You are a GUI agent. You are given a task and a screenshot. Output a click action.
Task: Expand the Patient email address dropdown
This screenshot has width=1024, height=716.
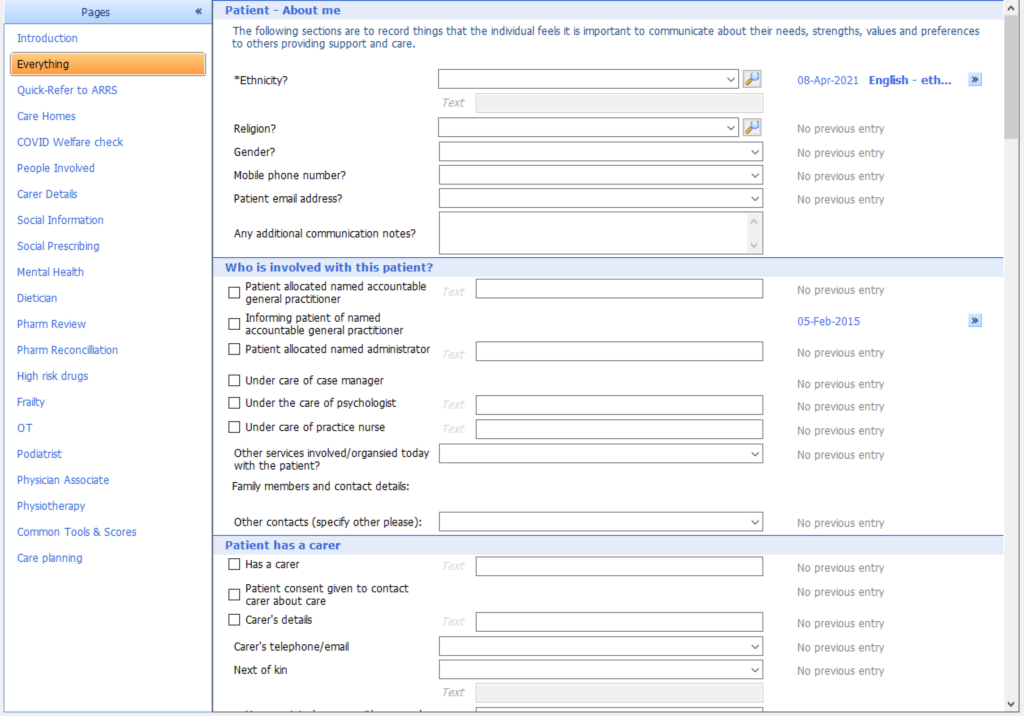tap(600, 199)
